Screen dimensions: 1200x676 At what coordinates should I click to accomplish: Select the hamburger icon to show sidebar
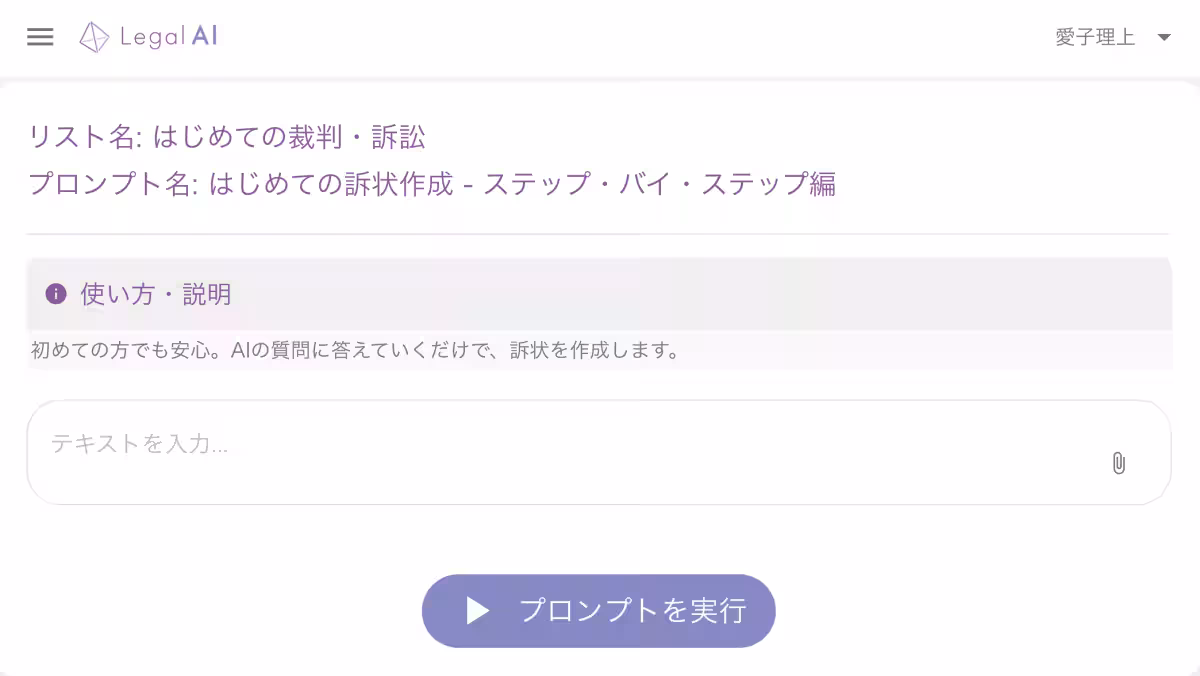40,36
